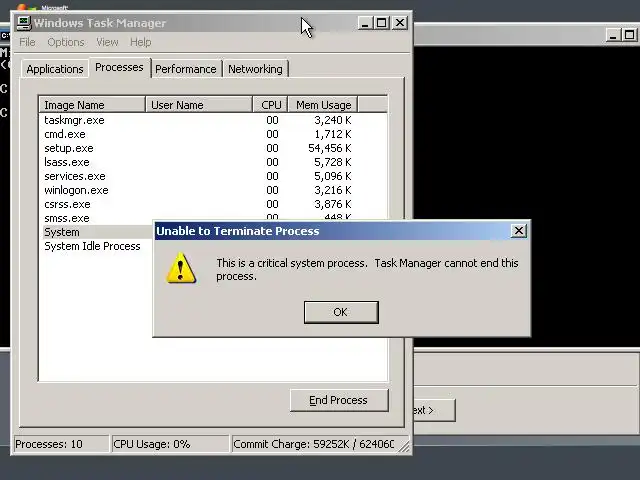Click OK in the Unable to Terminate dialog

click(341, 312)
